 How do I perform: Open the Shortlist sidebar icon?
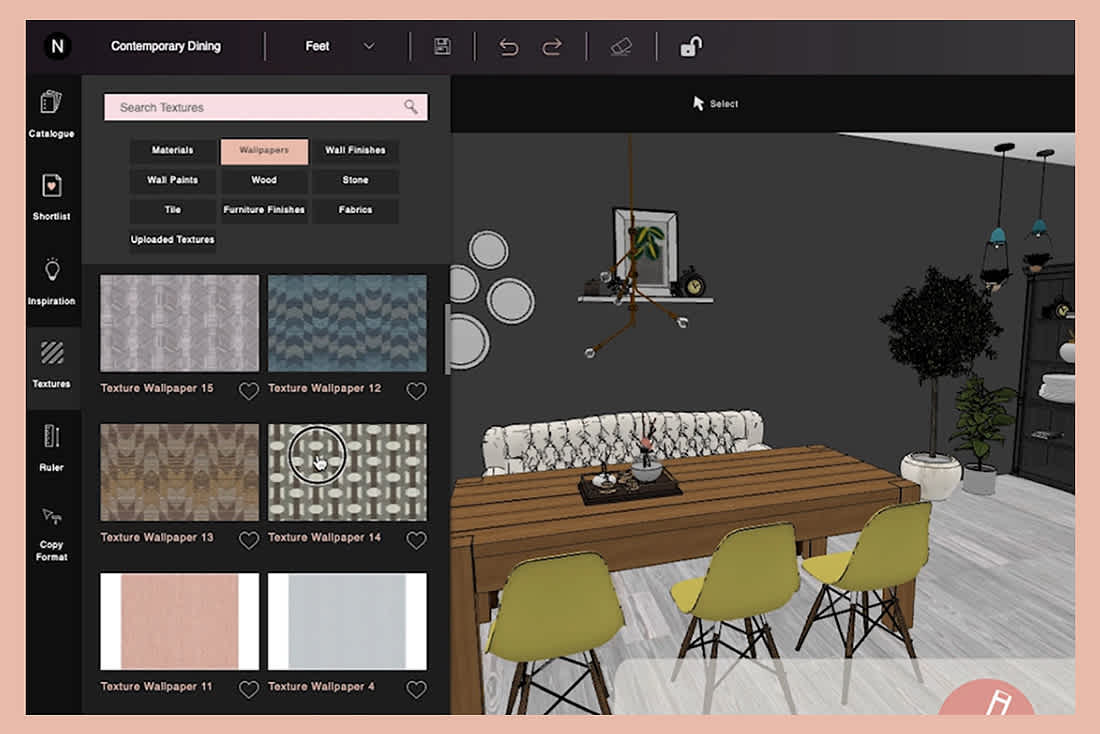coord(51,195)
